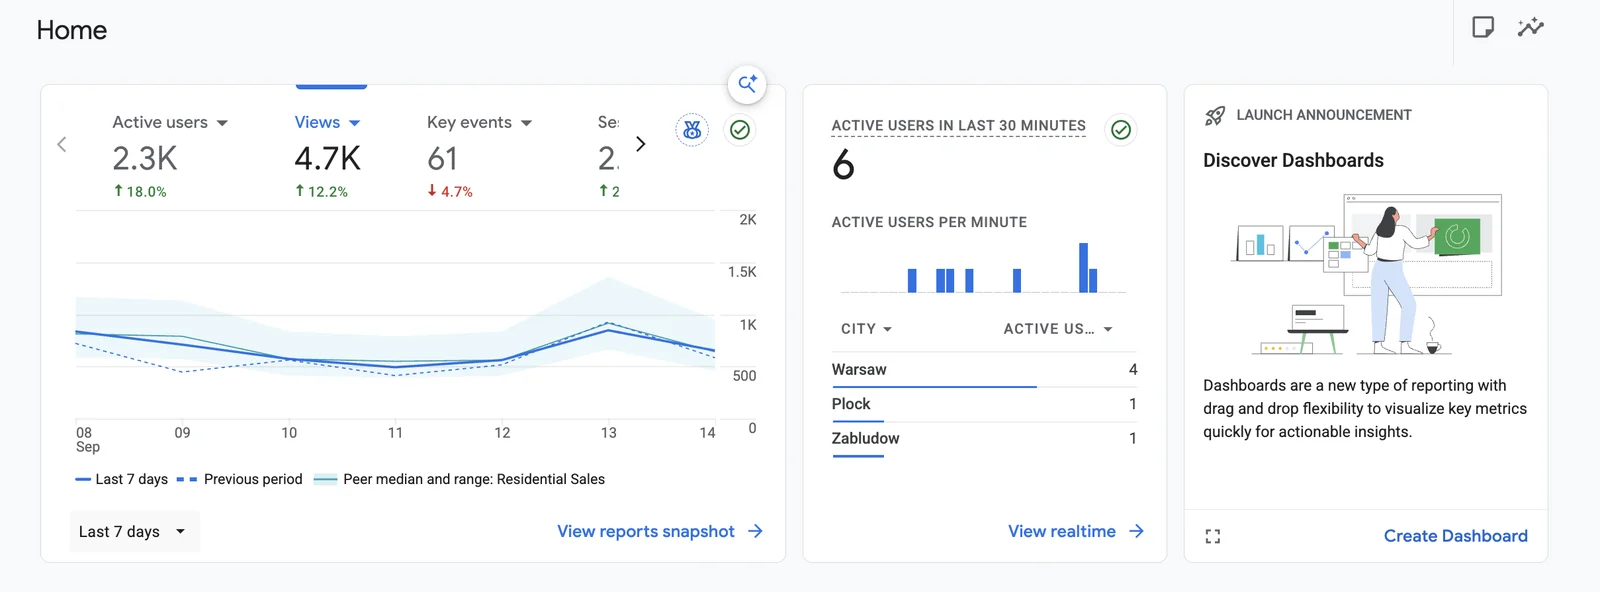Open View realtime link

1062,531
